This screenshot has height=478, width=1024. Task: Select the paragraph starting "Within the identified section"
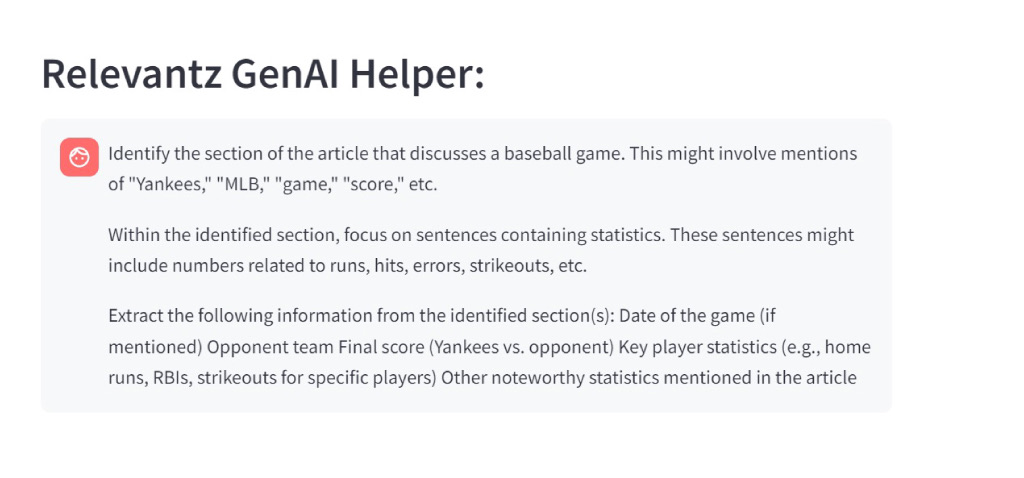coord(481,250)
